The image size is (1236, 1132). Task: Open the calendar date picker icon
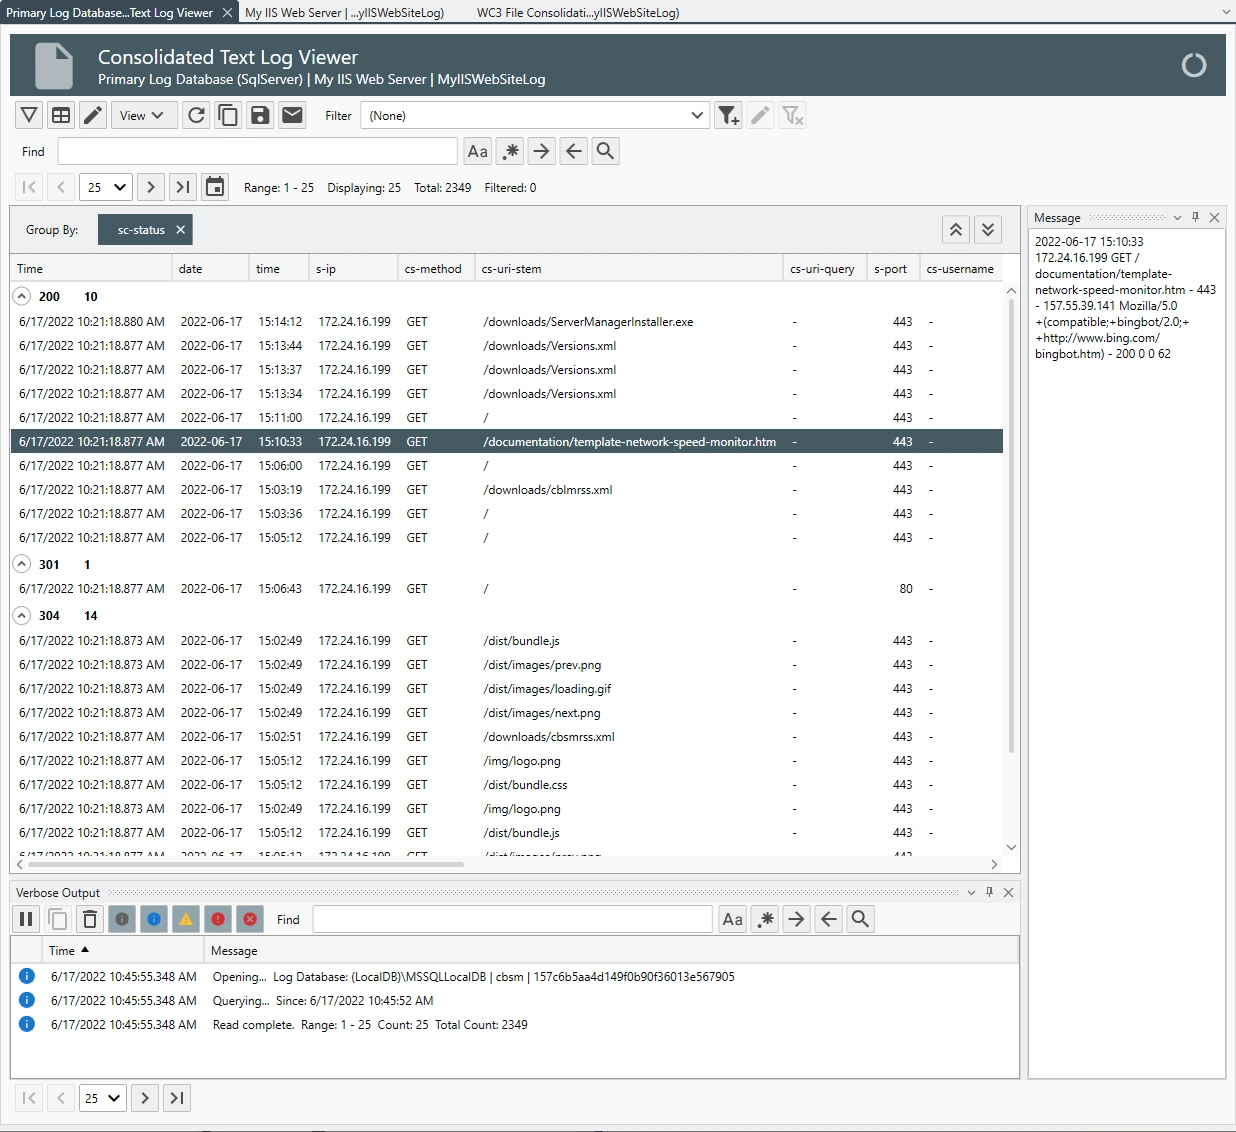pyautogui.click(x=214, y=187)
